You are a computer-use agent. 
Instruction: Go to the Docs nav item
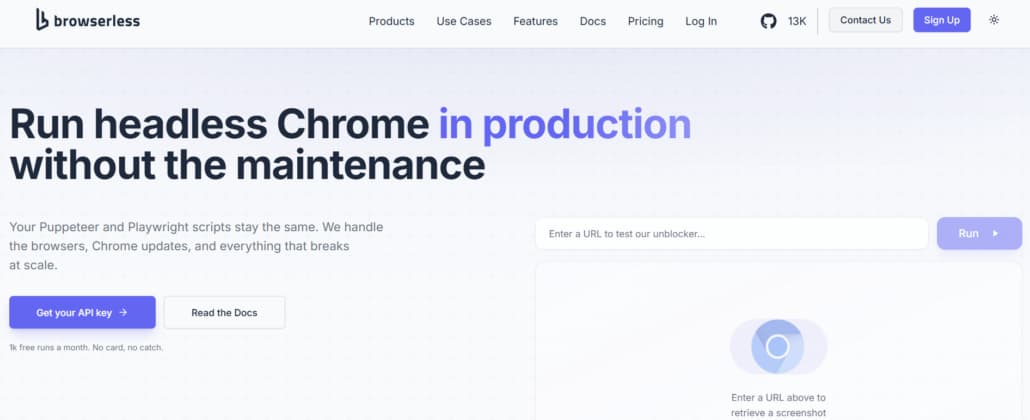(x=593, y=21)
